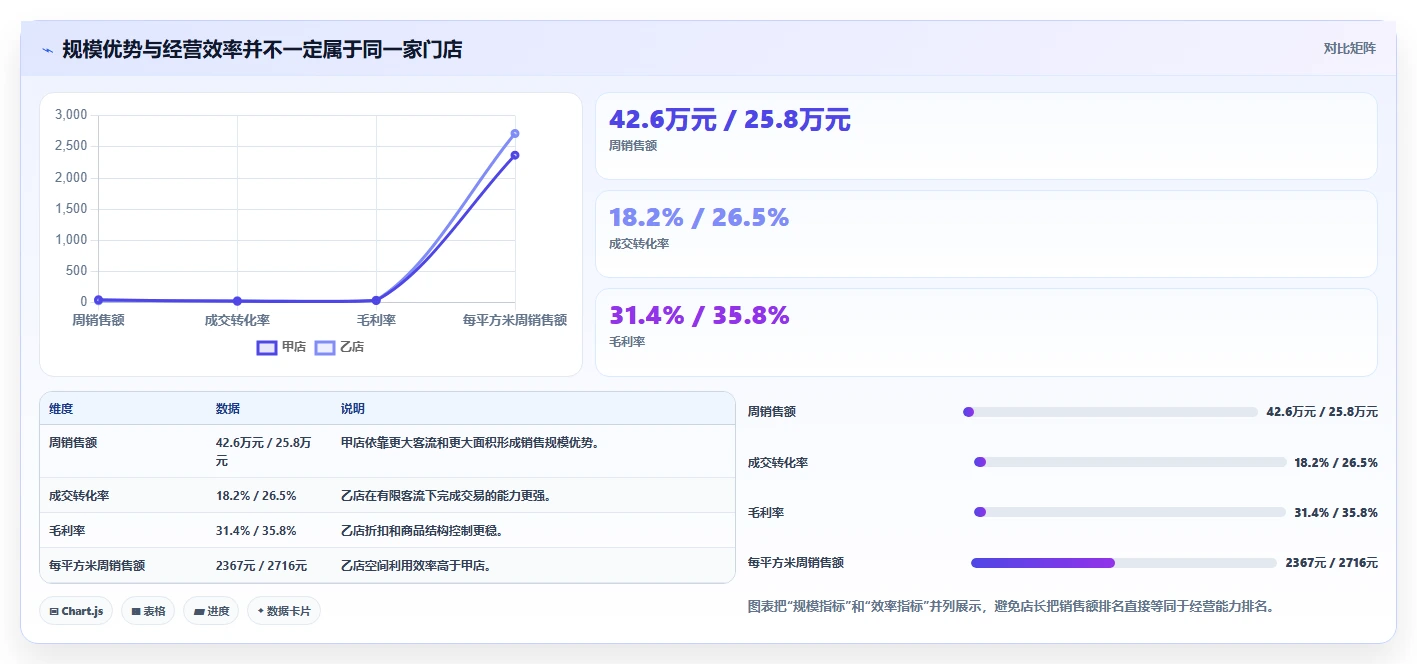Click the 甲店 data point at 每平方米周销售额
Image resolution: width=1417 pixels, height=664 pixels.
click(515, 155)
